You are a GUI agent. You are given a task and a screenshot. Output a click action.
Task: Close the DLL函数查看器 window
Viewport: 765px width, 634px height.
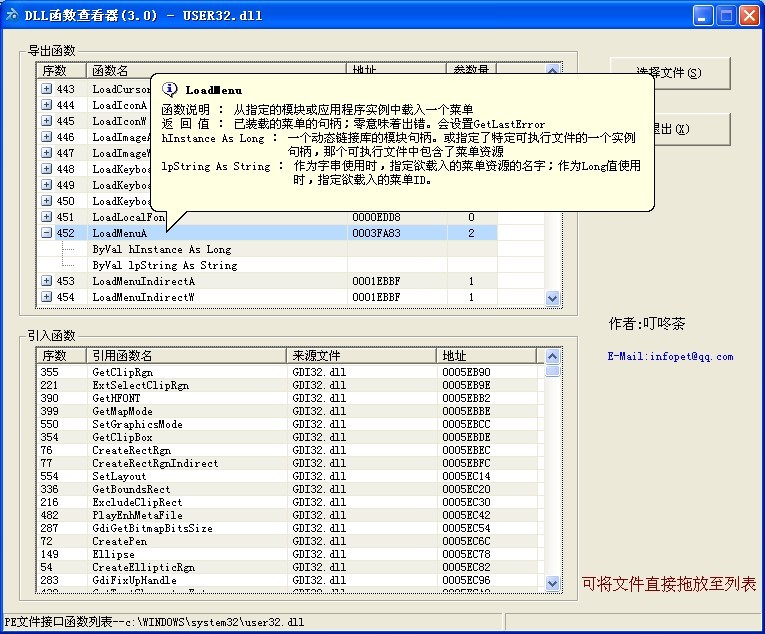749,15
